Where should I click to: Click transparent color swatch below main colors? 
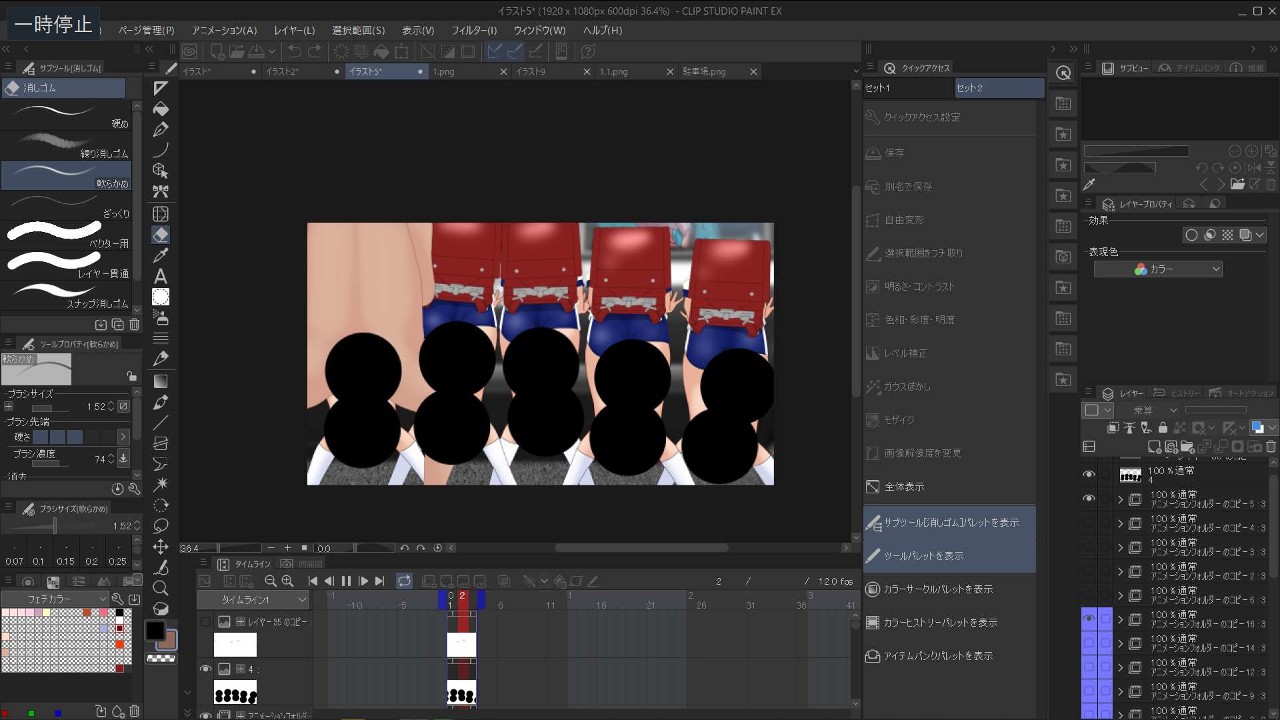click(160, 659)
